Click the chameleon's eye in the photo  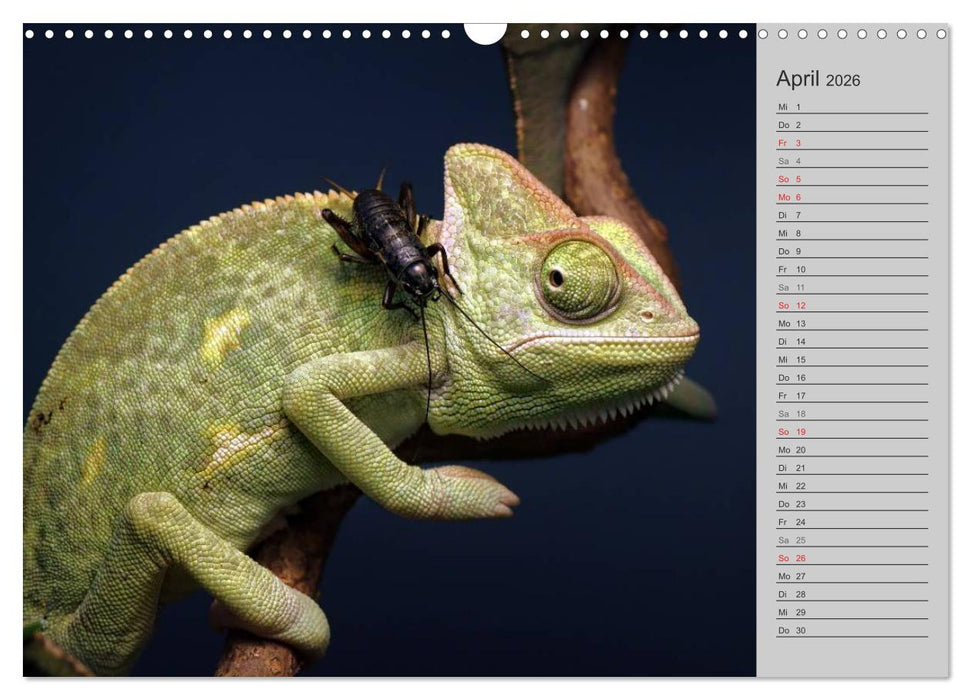pos(577,277)
